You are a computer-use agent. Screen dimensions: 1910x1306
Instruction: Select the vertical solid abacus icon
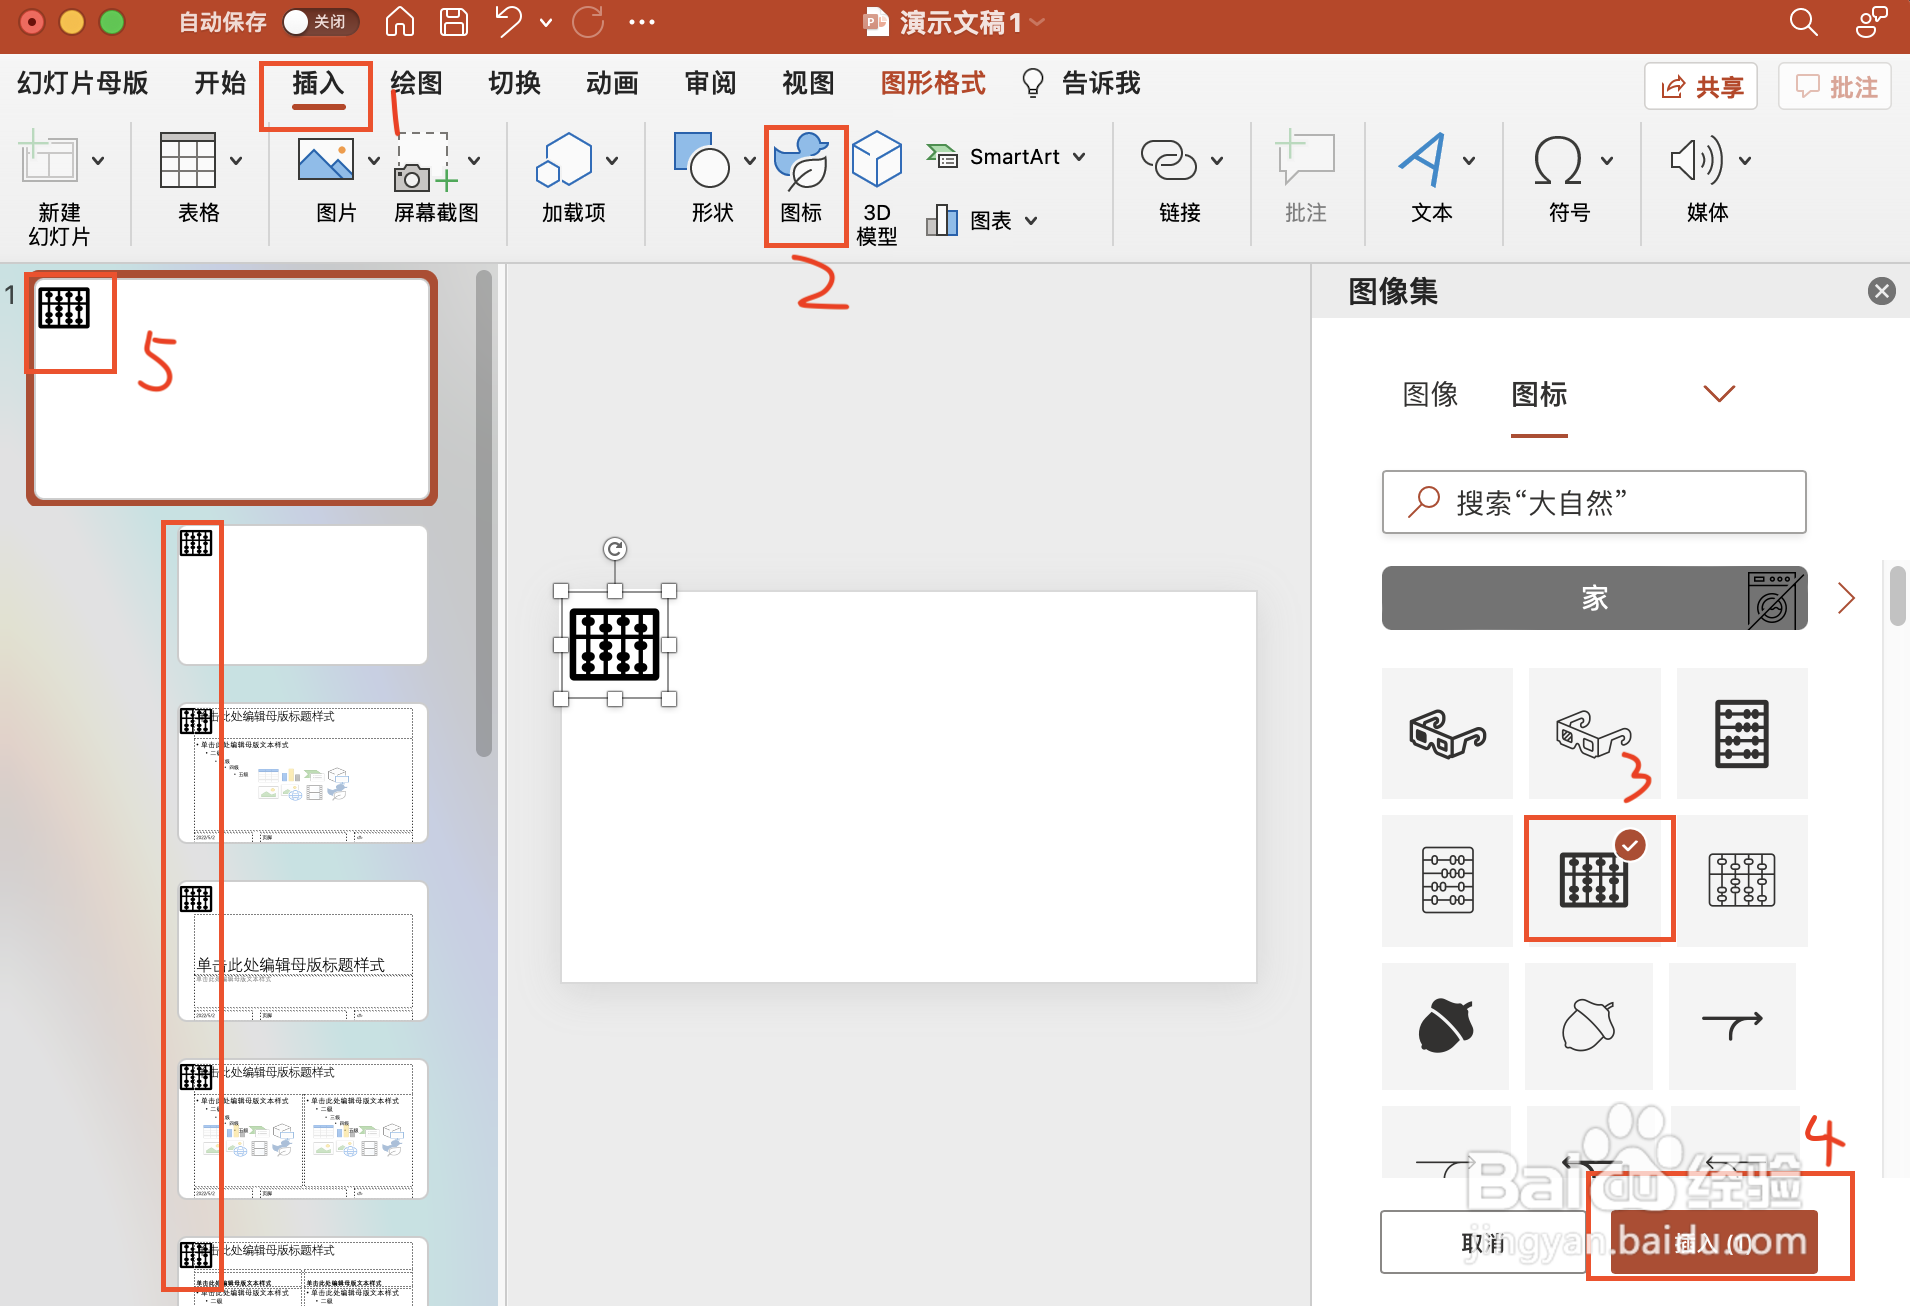[1742, 733]
